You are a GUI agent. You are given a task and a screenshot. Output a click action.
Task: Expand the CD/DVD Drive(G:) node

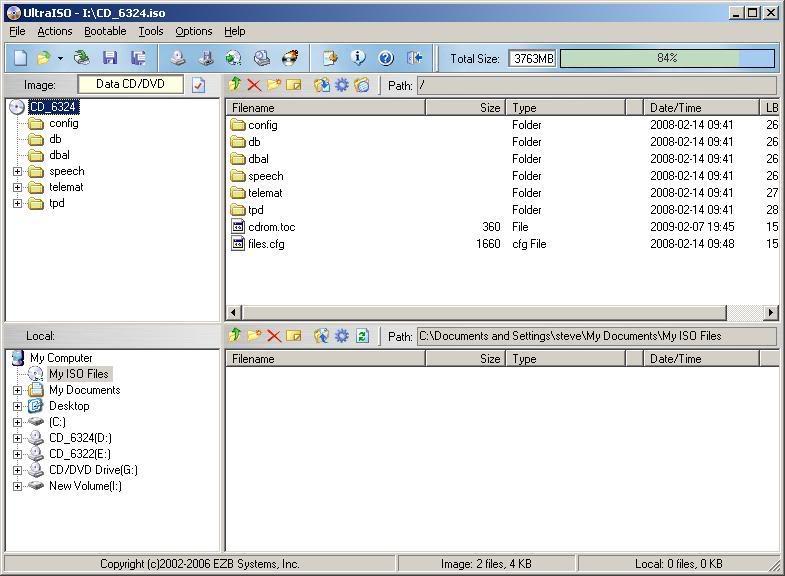pyautogui.click(x=18, y=470)
